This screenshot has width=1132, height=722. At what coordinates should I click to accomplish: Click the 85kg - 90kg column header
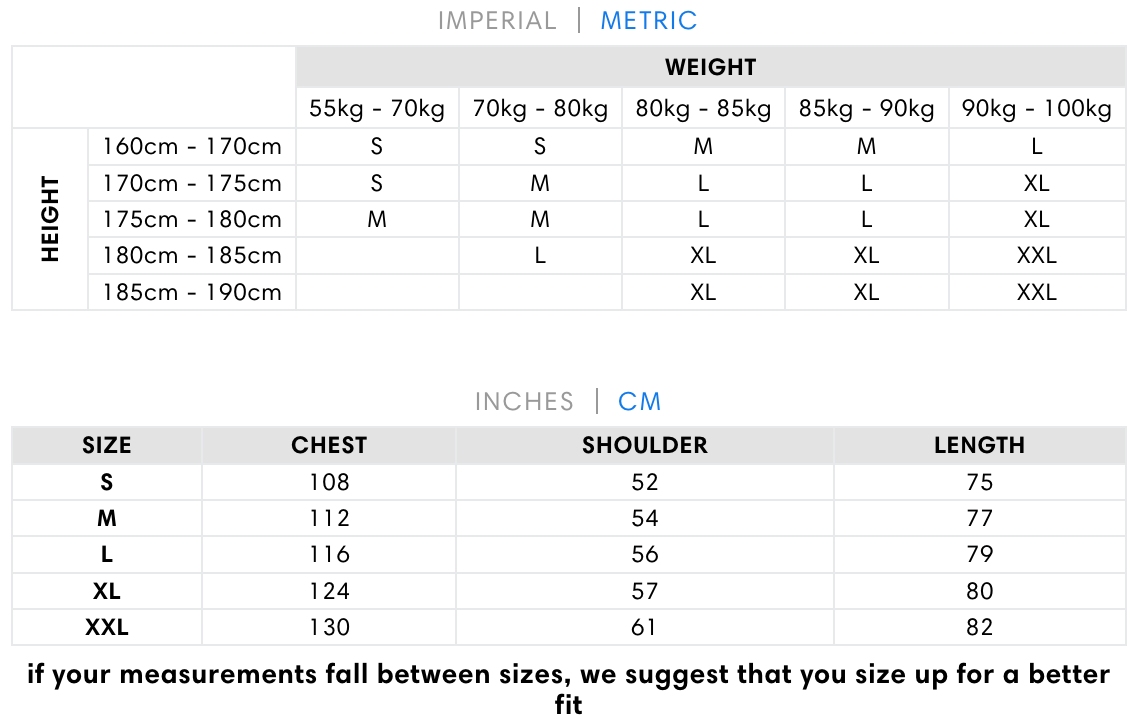coord(866,109)
